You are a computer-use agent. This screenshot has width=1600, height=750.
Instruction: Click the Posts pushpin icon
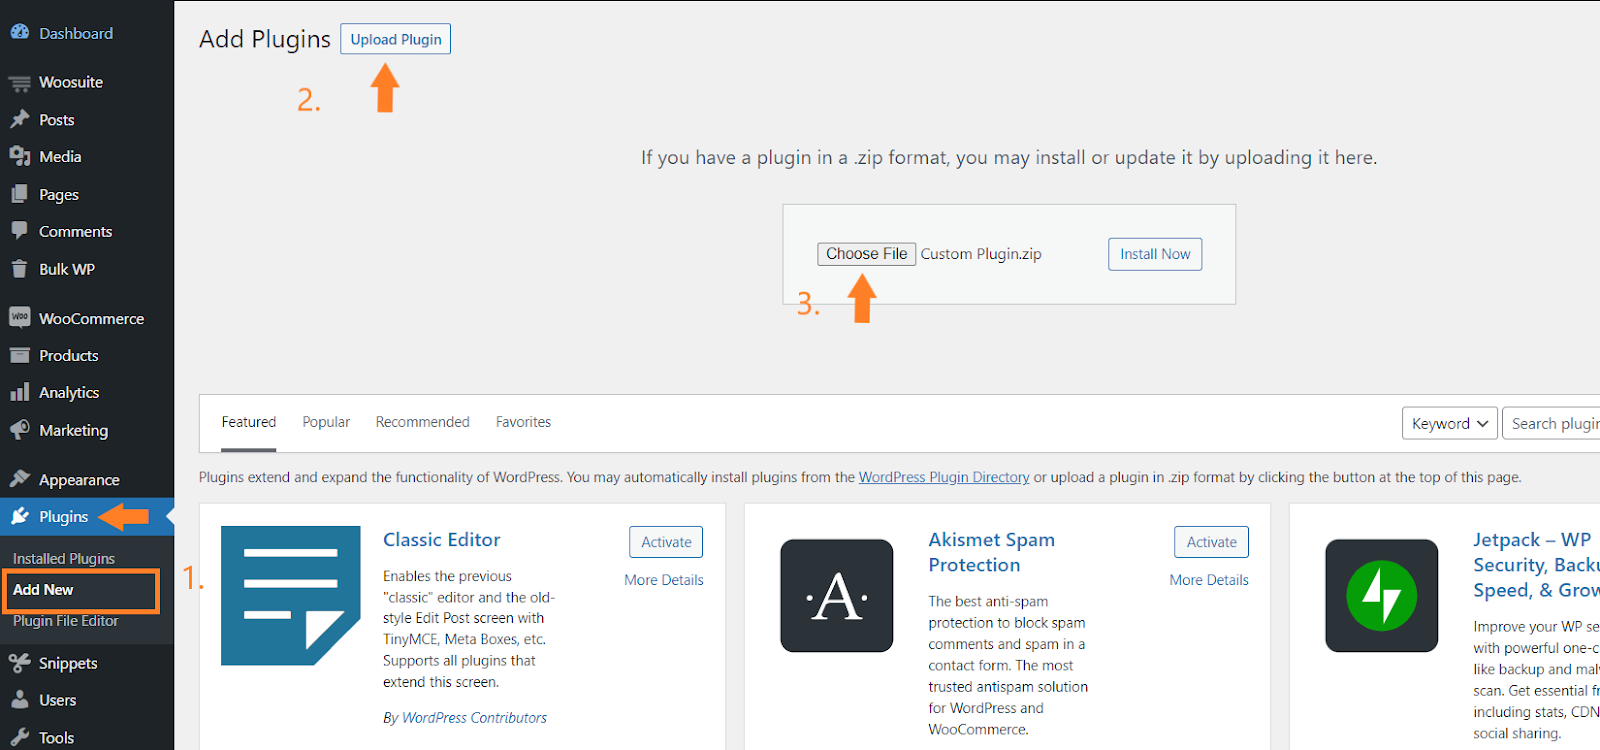click(20, 119)
